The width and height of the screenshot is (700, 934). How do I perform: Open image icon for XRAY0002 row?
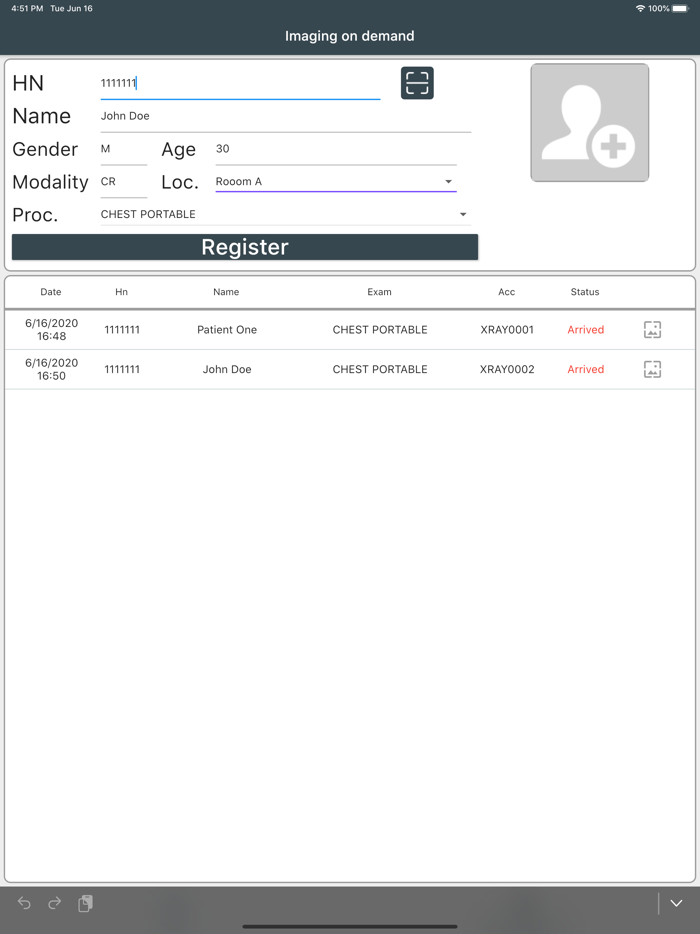[x=652, y=369]
